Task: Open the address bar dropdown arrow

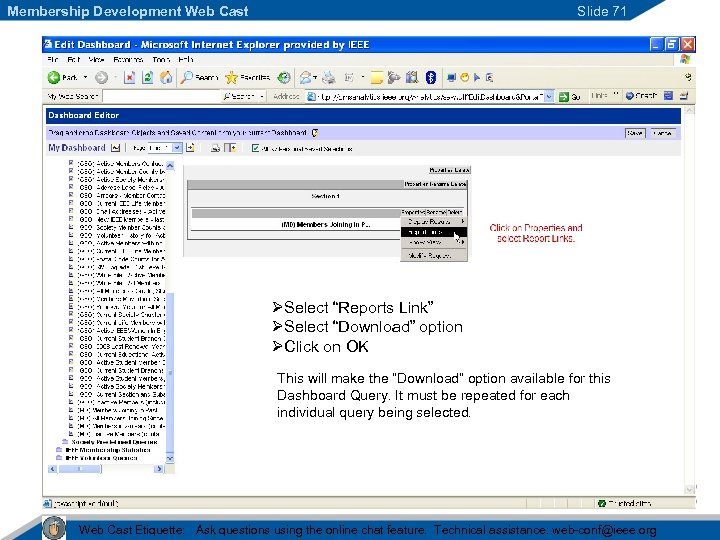Action: [x=549, y=96]
